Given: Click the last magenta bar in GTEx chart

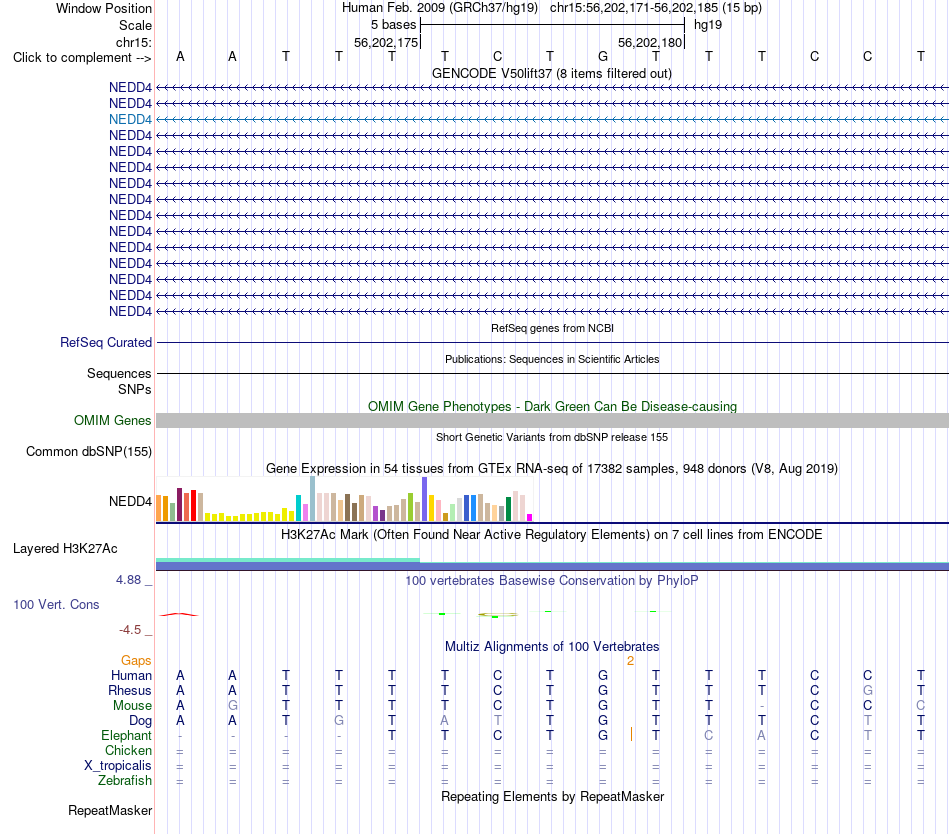Looking at the screenshot, I should pyautogui.click(x=530, y=517).
